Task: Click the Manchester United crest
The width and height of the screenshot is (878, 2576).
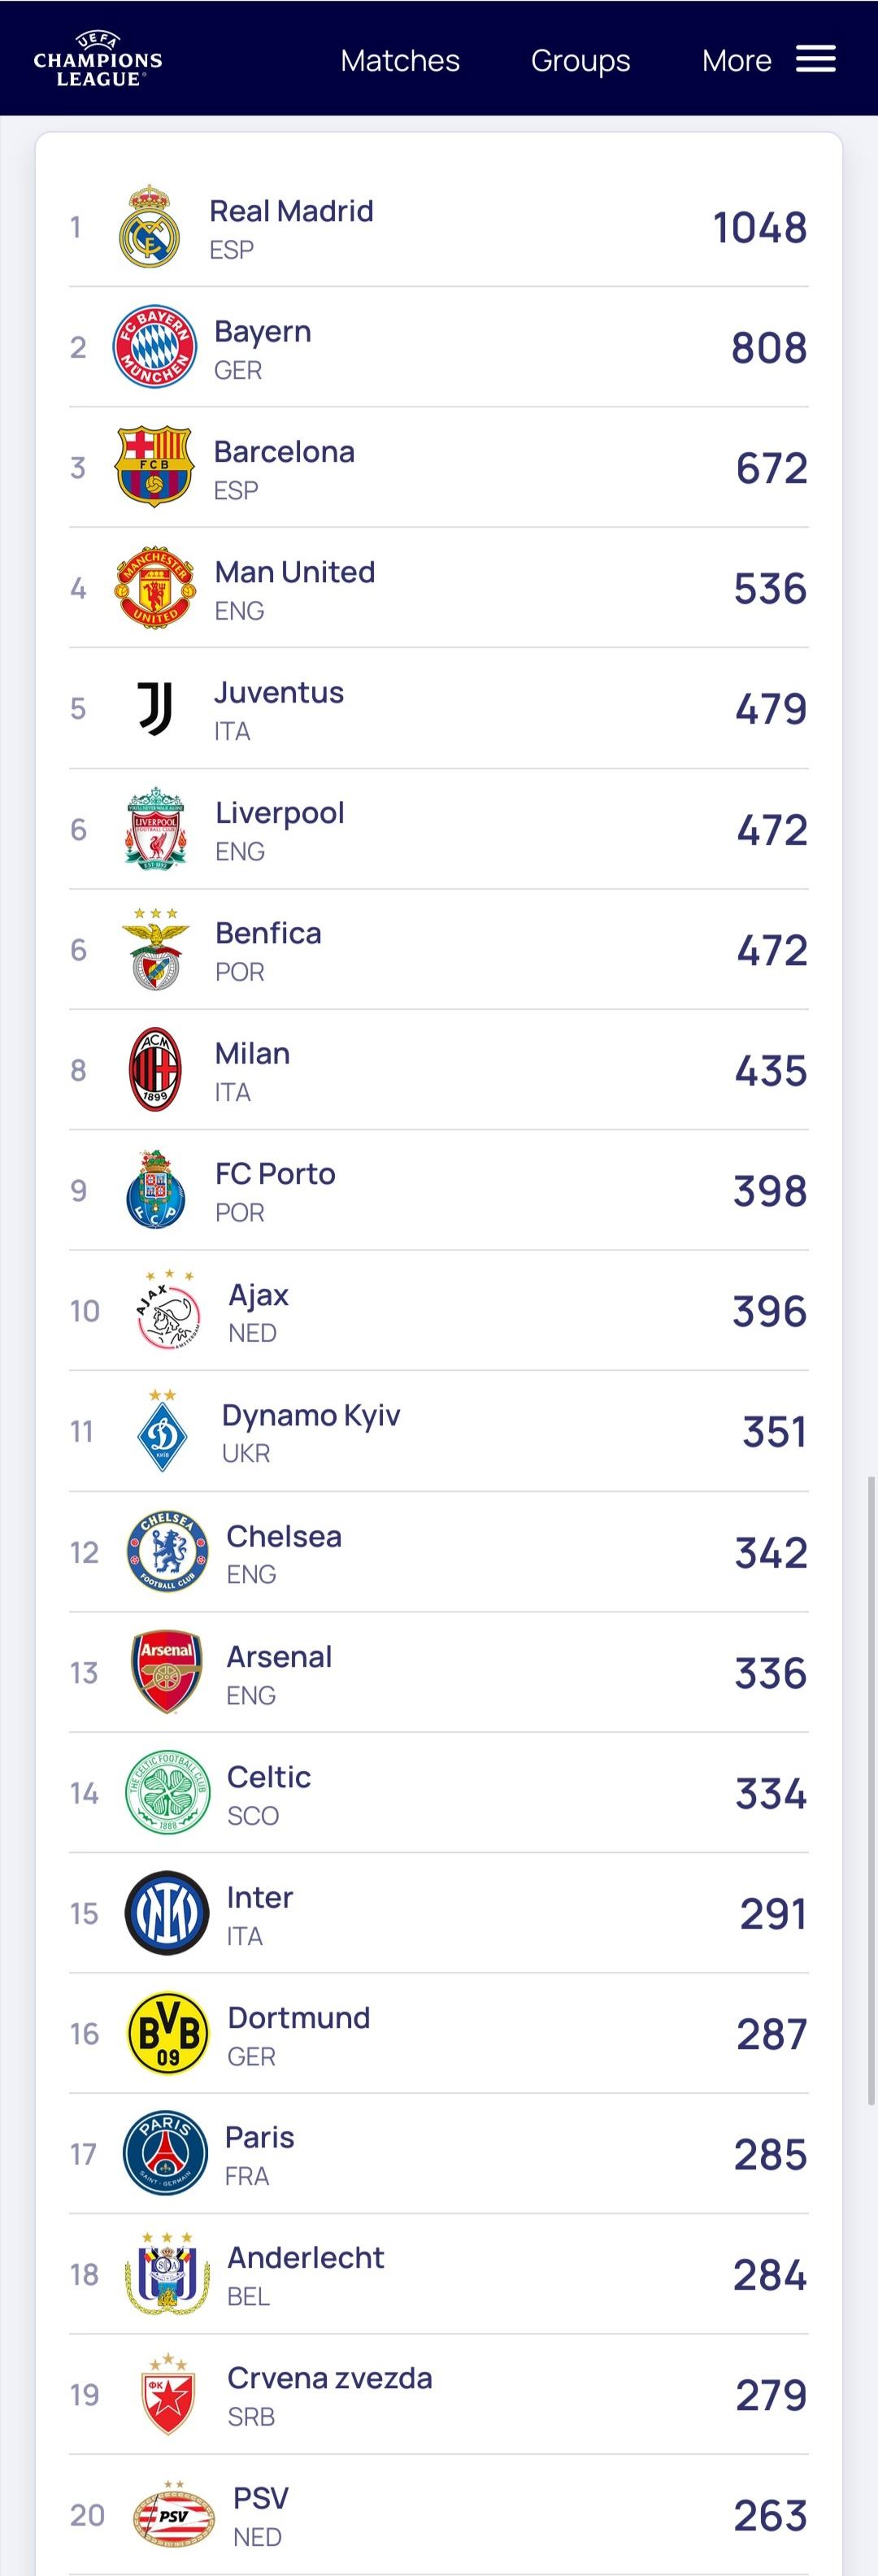Action: (154, 587)
